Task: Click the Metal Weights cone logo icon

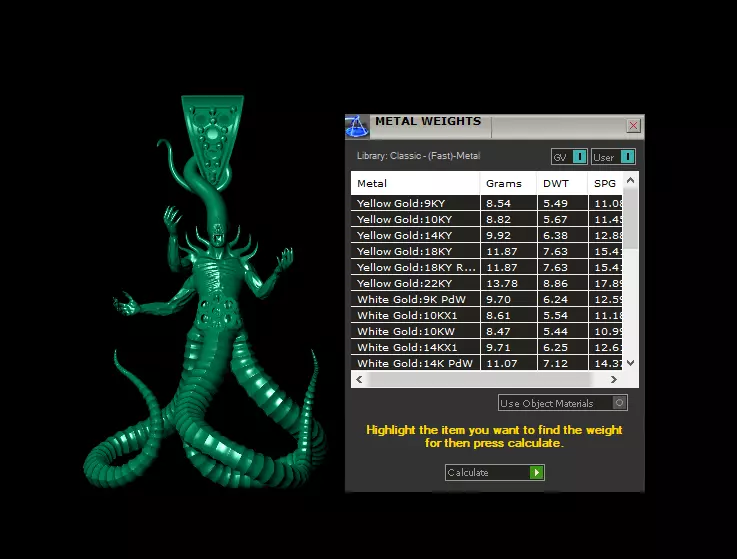Action: click(357, 126)
